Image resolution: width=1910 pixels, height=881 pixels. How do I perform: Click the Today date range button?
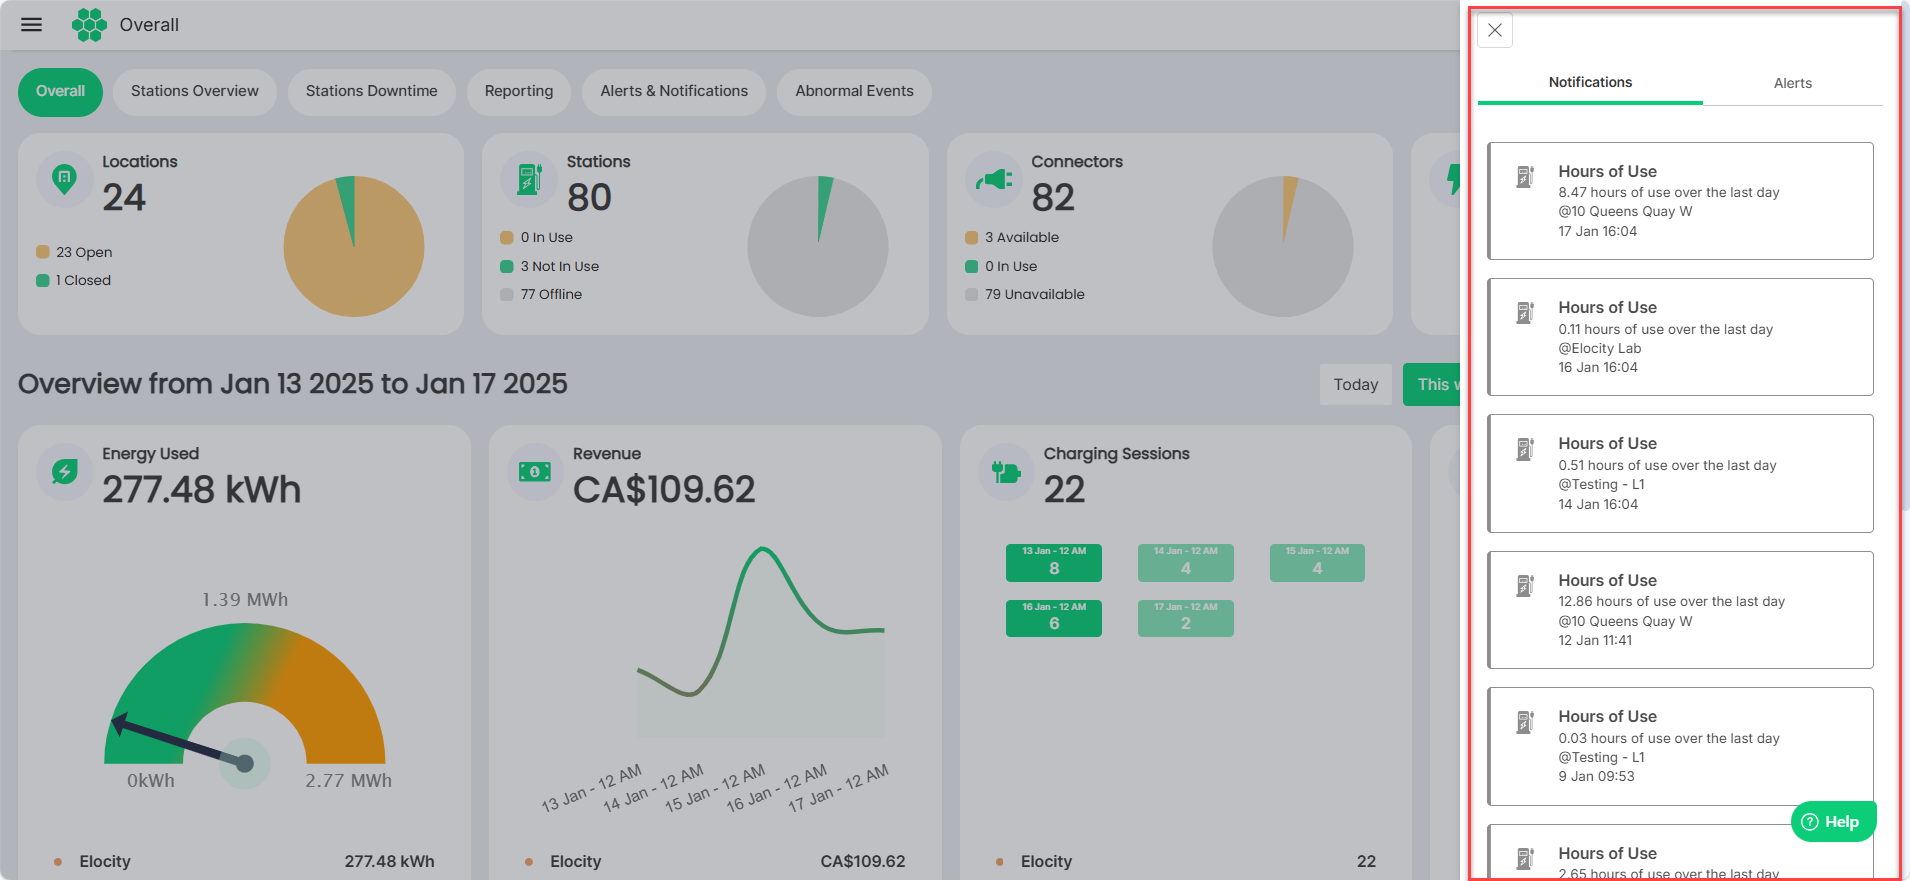point(1356,385)
